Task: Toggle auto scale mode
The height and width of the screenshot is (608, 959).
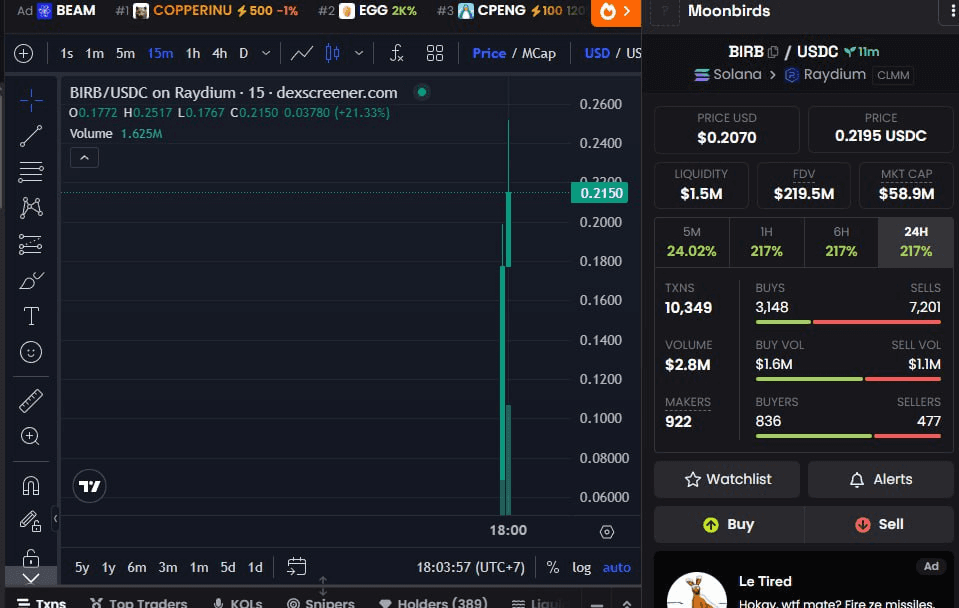Action: (616, 568)
